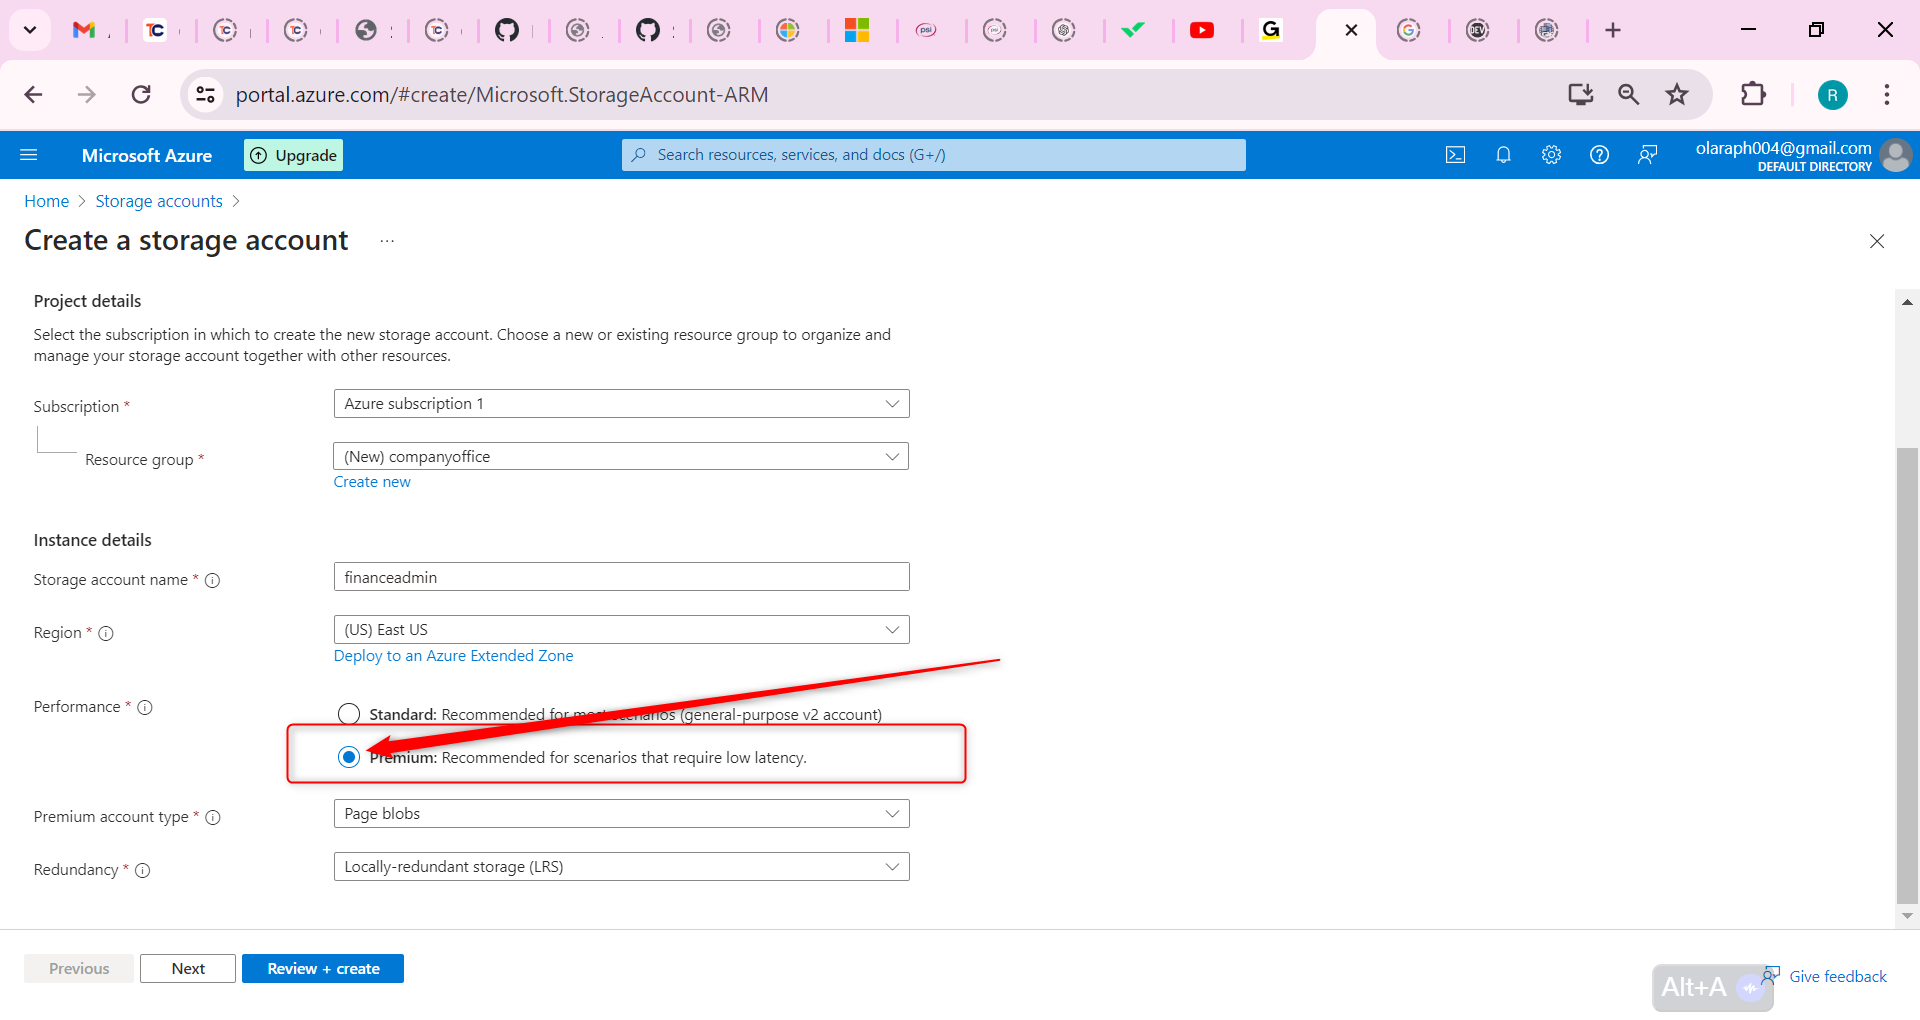The image size is (1920, 1020).
Task: Open the Chrome extensions puzzle icon
Action: [1753, 94]
